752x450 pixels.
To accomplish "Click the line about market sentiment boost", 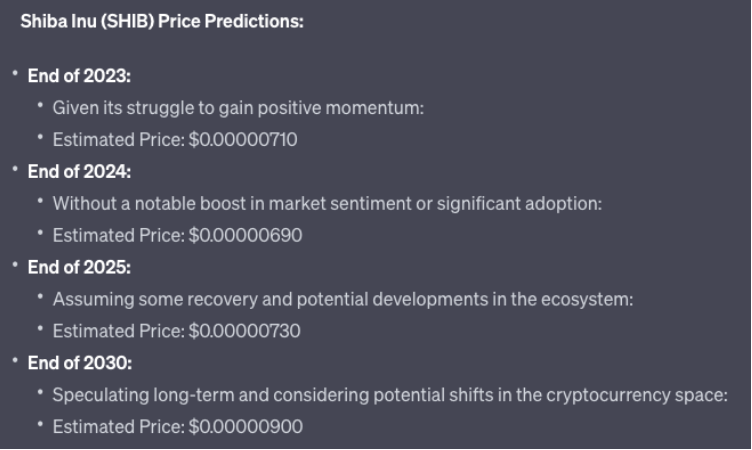I will point(327,204).
